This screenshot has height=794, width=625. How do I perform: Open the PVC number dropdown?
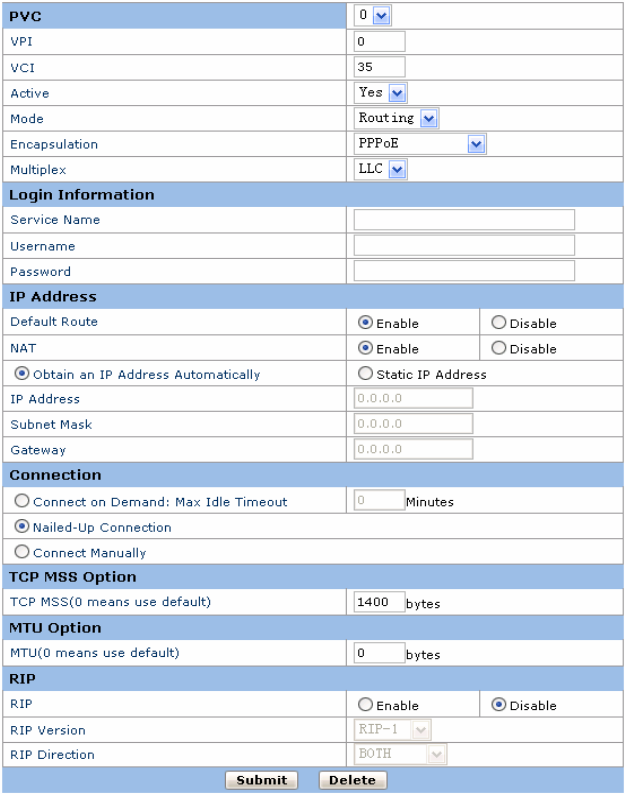pyautogui.click(x=372, y=15)
